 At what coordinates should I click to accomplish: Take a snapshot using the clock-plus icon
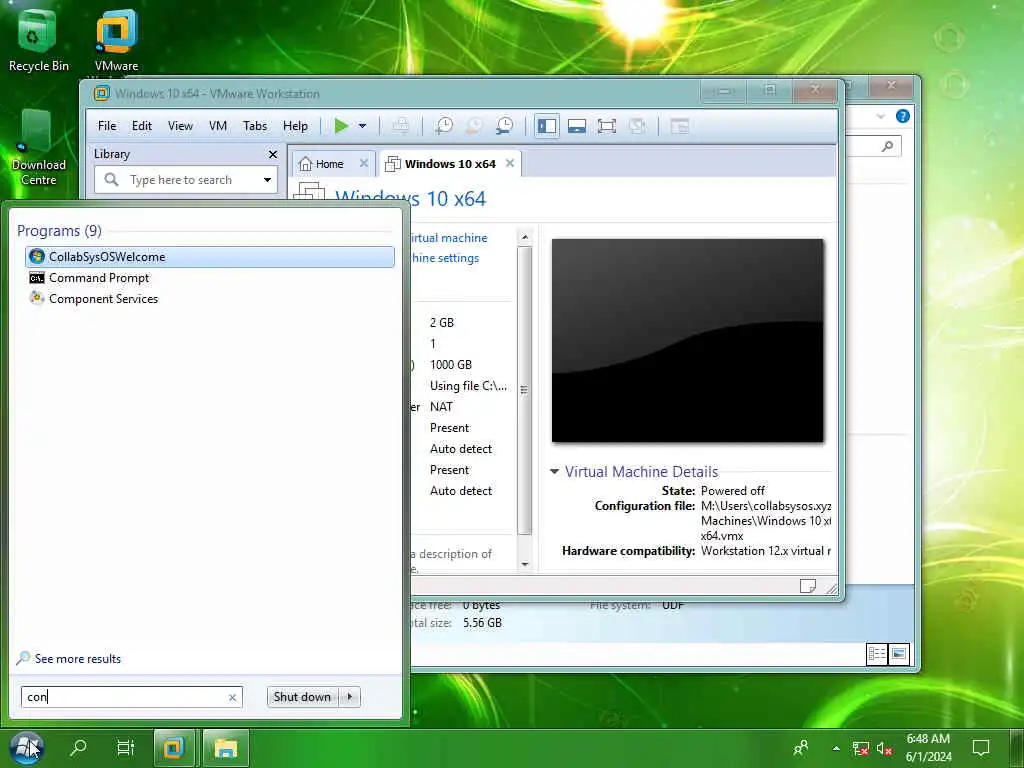point(444,126)
